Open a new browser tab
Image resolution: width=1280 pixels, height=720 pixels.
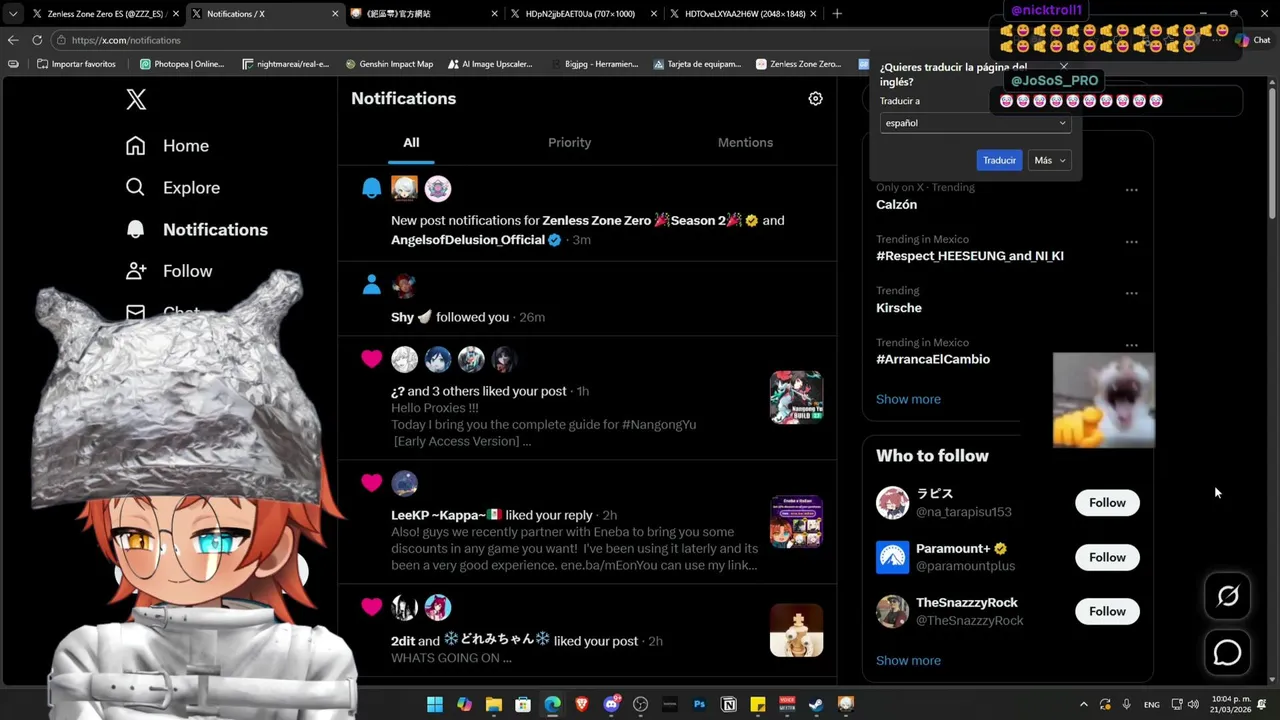point(837,14)
